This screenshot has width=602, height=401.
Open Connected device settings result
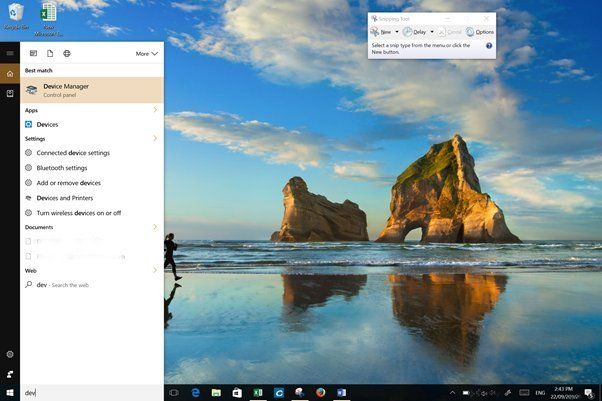click(x=92, y=152)
